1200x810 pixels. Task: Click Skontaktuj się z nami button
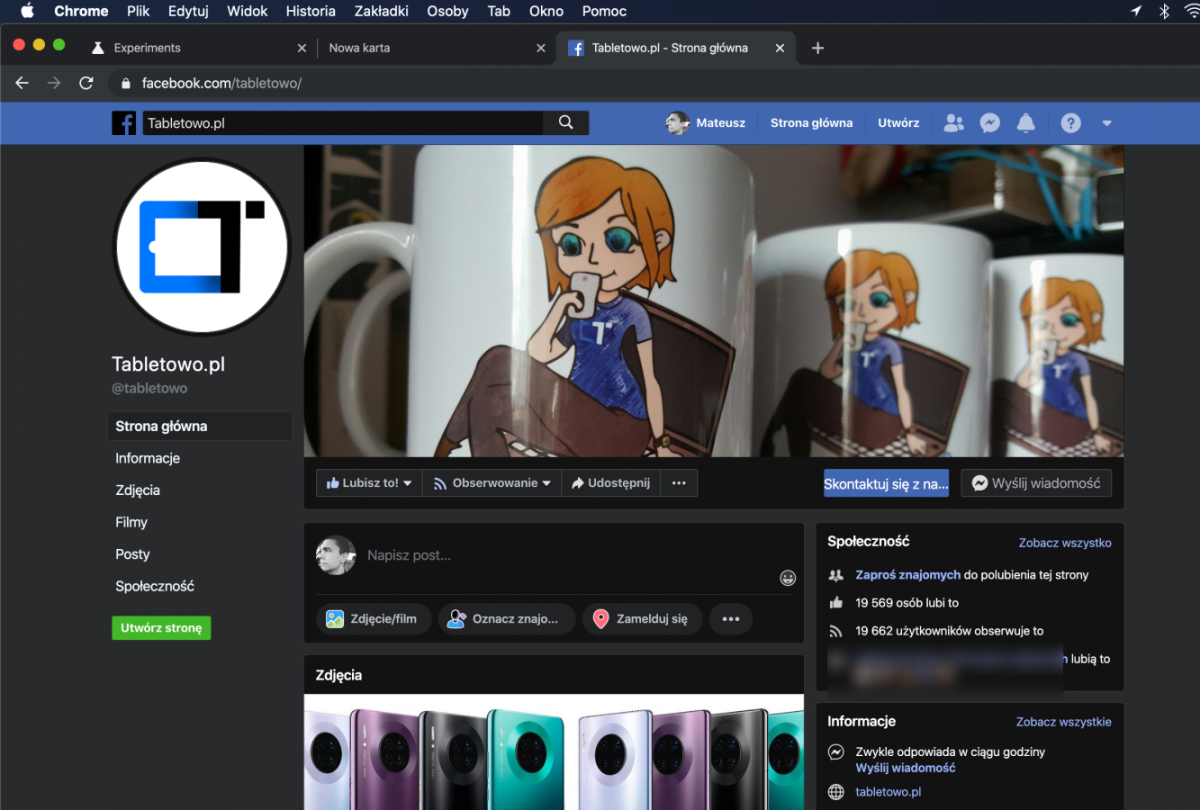[x=886, y=484]
